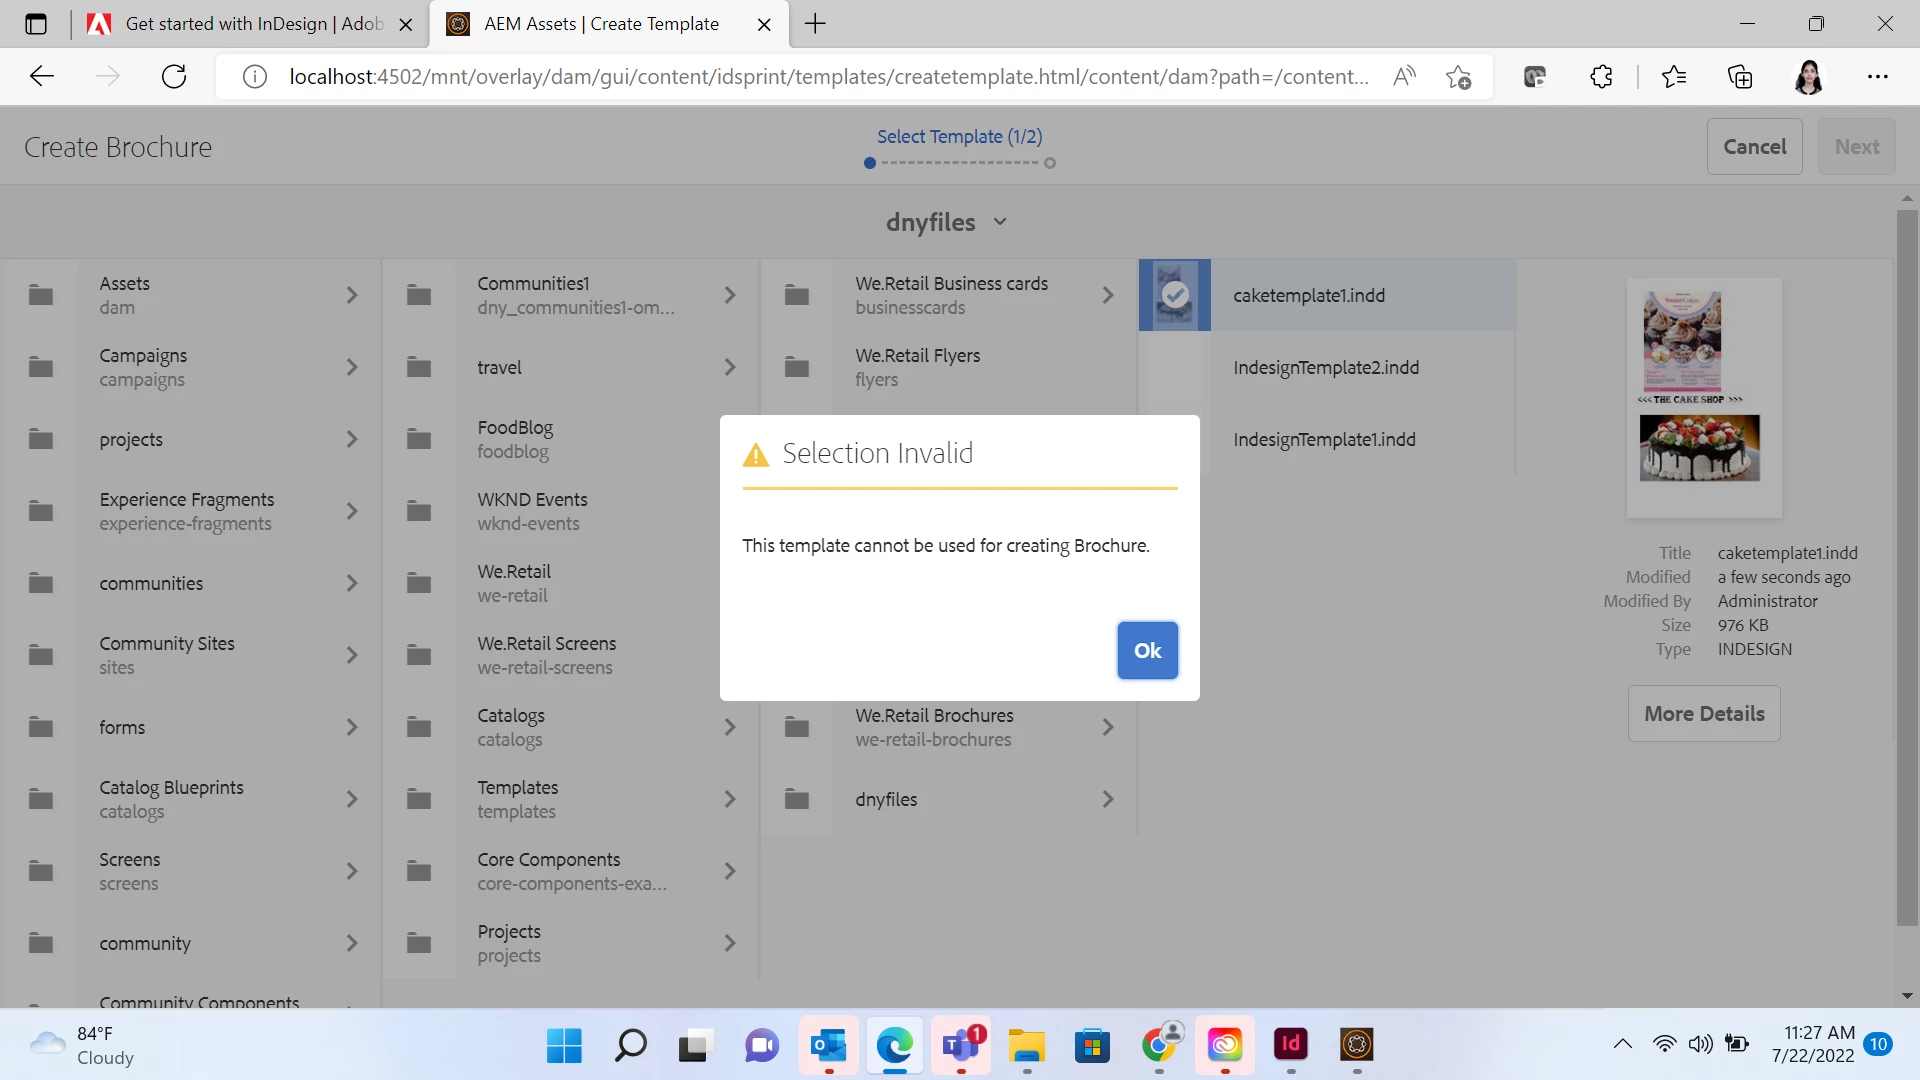Image resolution: width=1920 pixels, height=1080 pixels.
Task: Open InDesign from the taskbar
Action: [1290, 1045]
